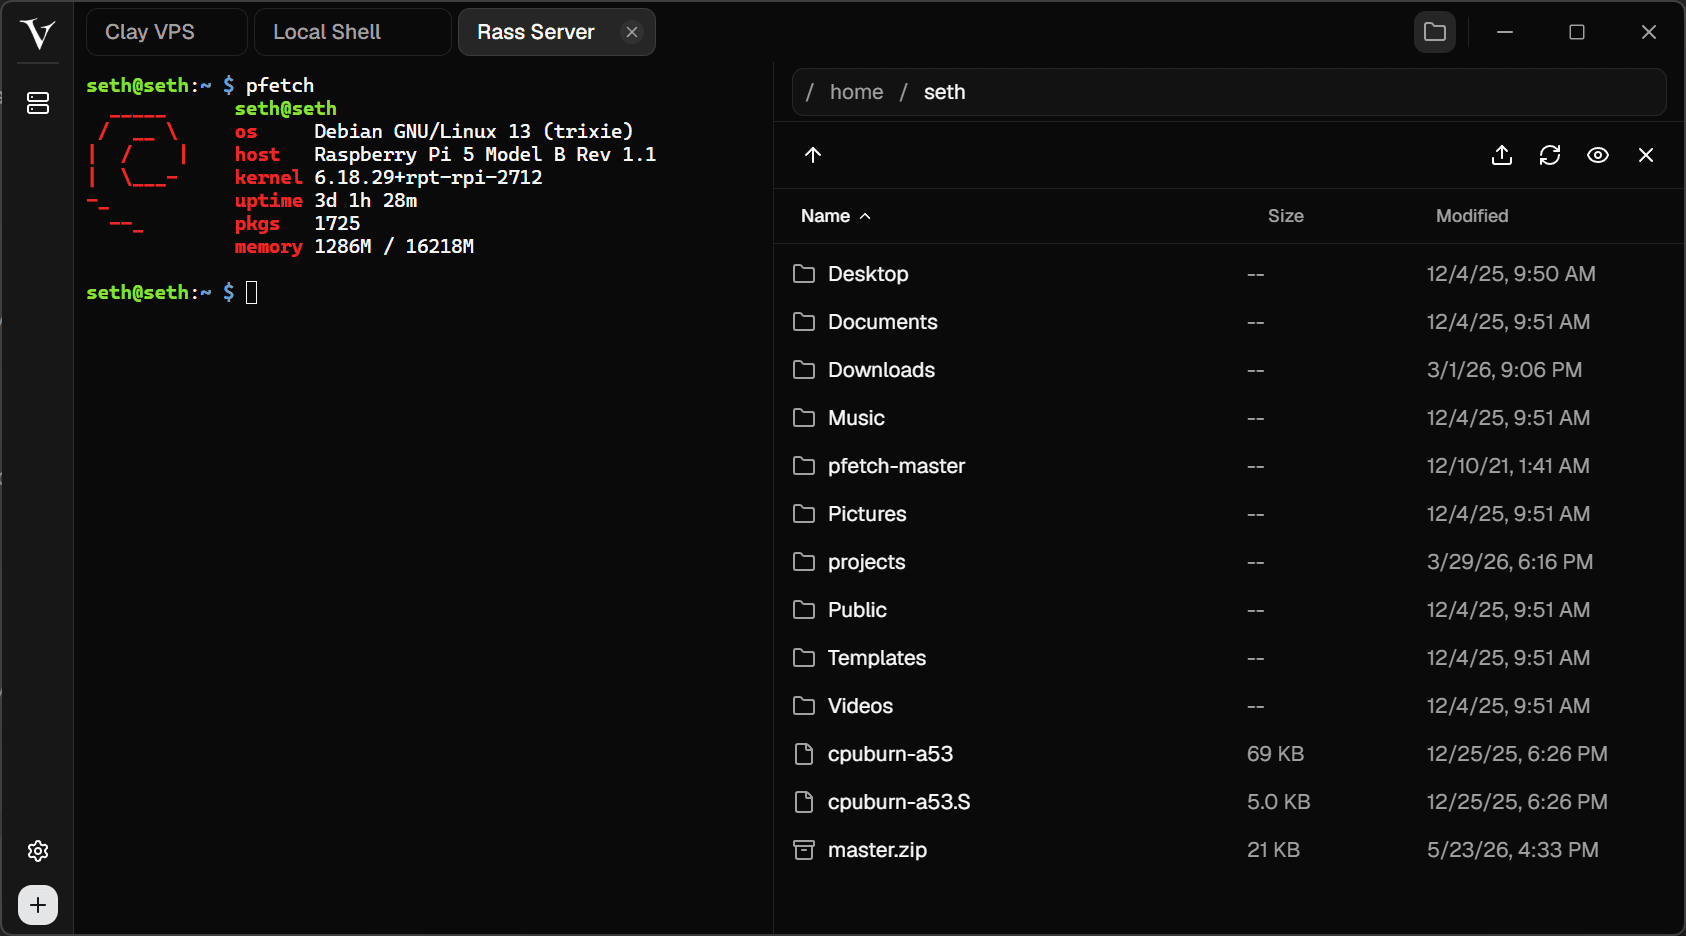1686x936 pixels.
Task: Open the Public folder
Action: pos(1228,610)
